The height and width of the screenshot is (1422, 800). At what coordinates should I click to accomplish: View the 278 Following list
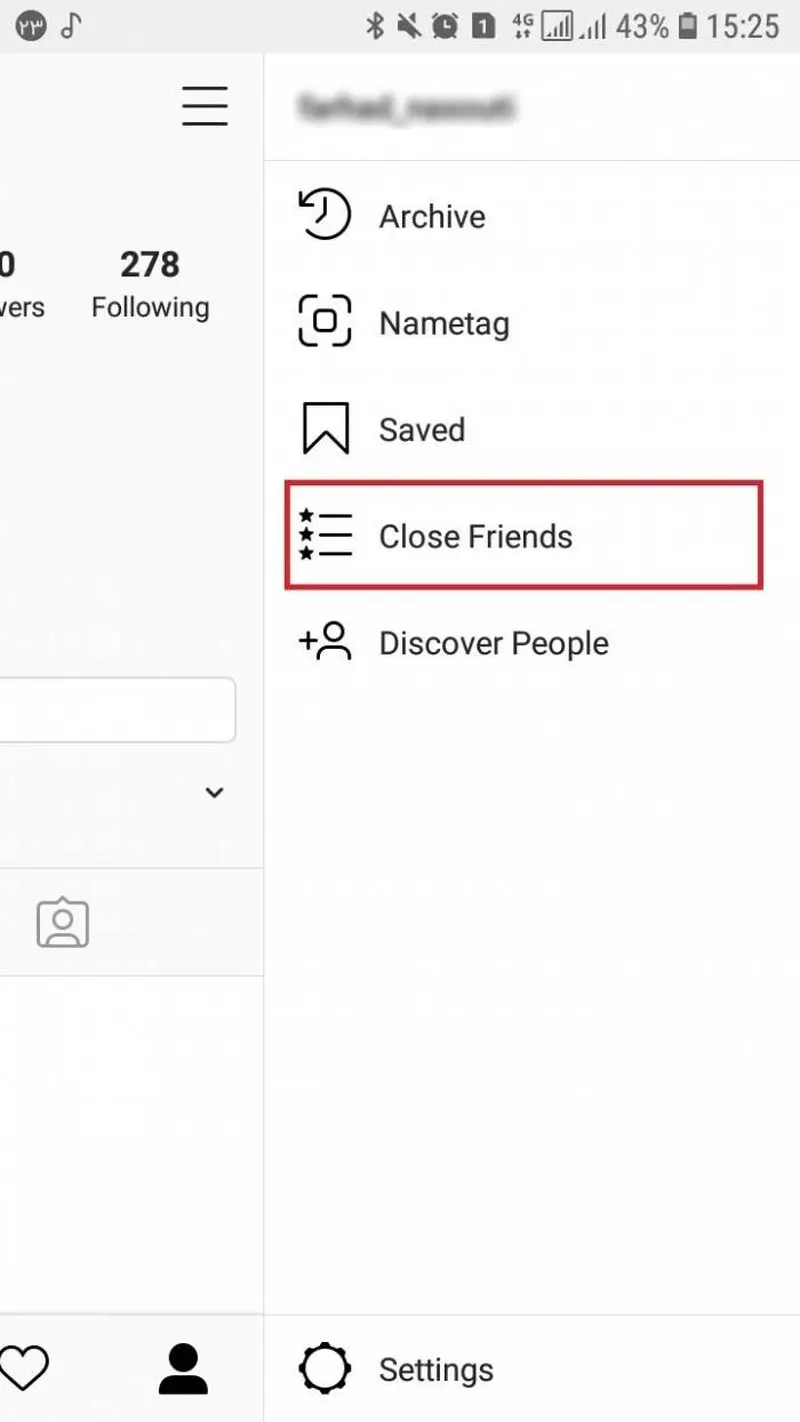[150, 285]
